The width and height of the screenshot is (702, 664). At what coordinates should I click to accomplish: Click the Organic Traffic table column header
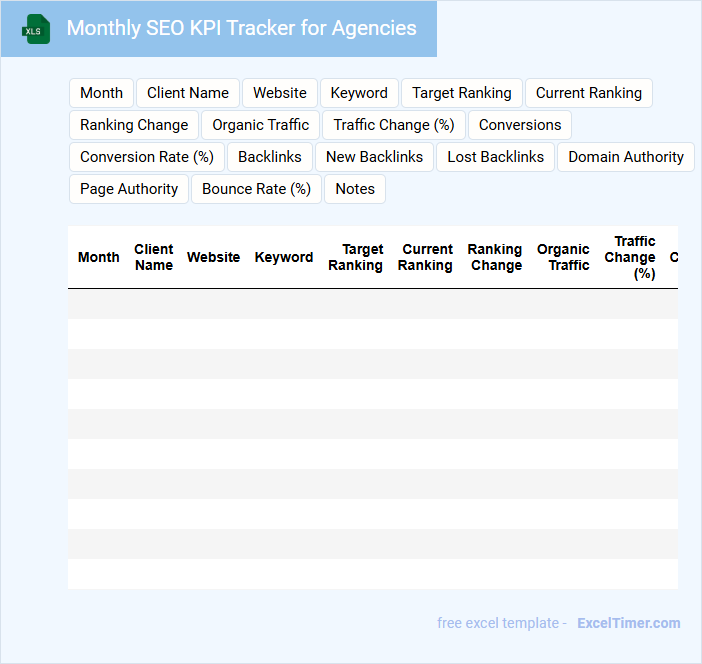pos(563,257)
